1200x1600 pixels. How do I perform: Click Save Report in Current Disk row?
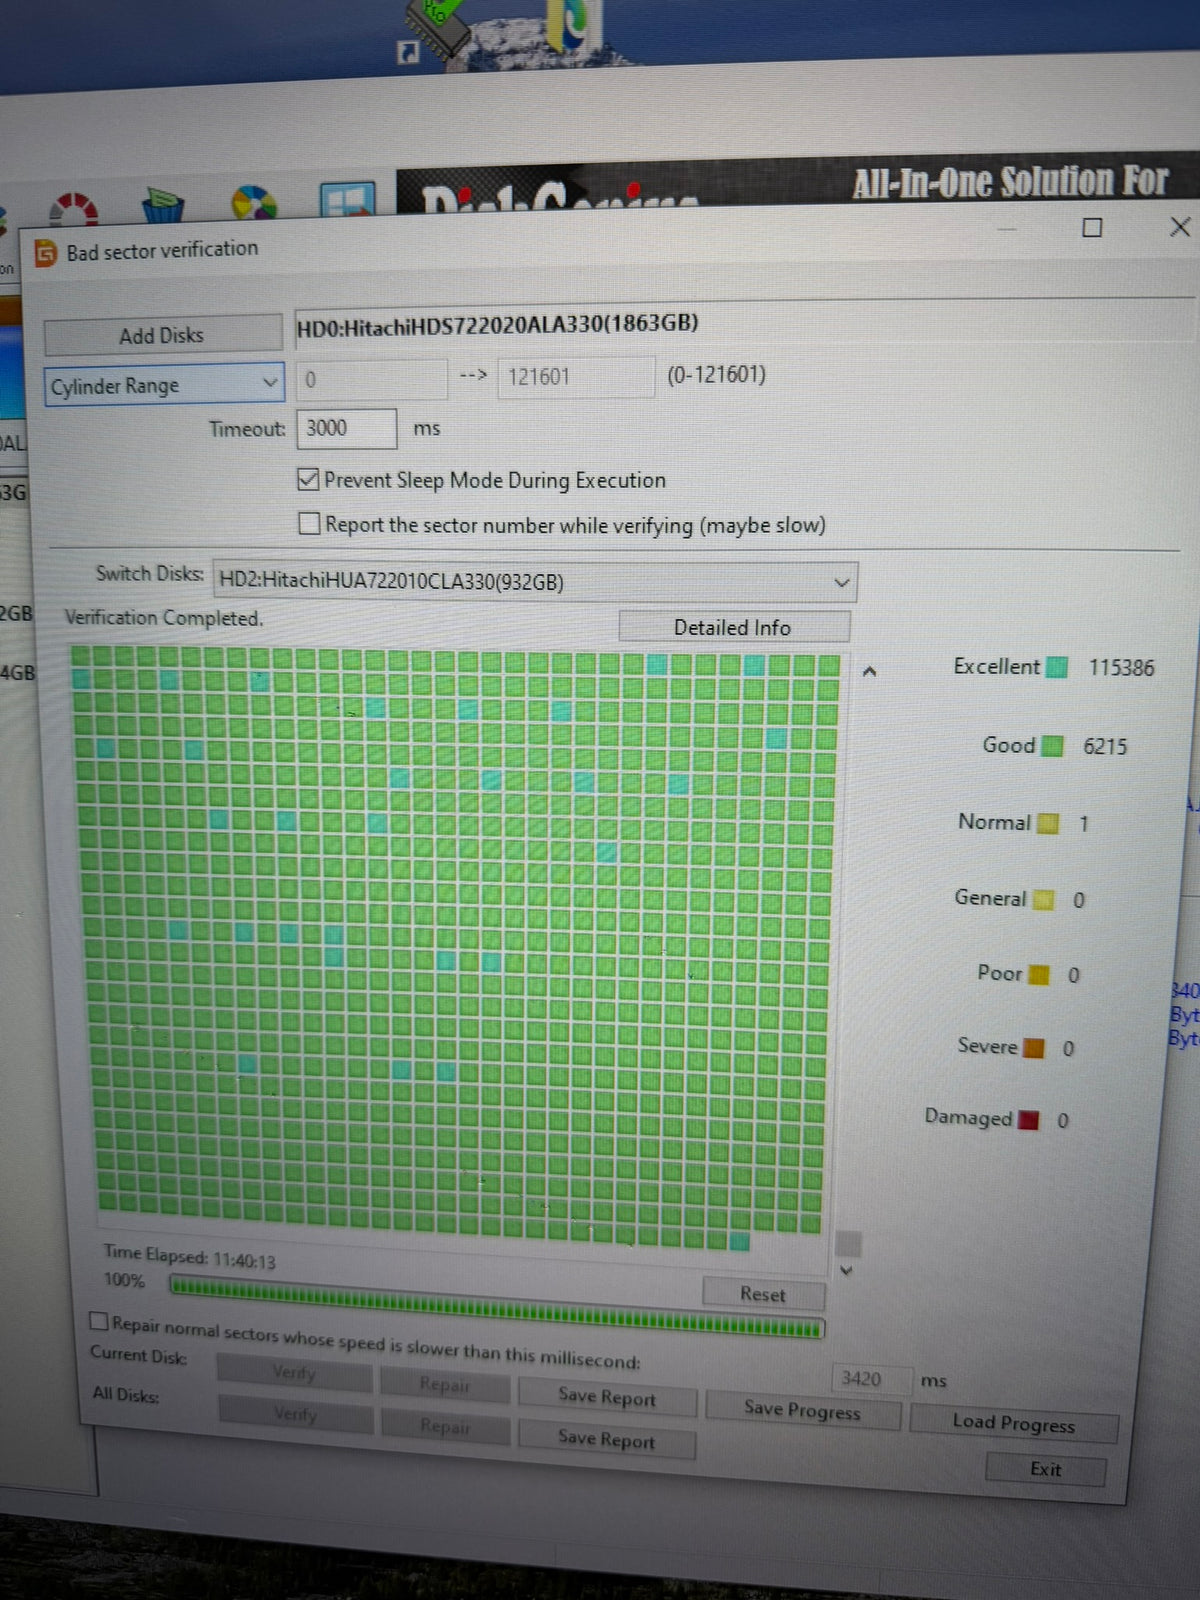pyautogui.click(x=607, y=1397)
